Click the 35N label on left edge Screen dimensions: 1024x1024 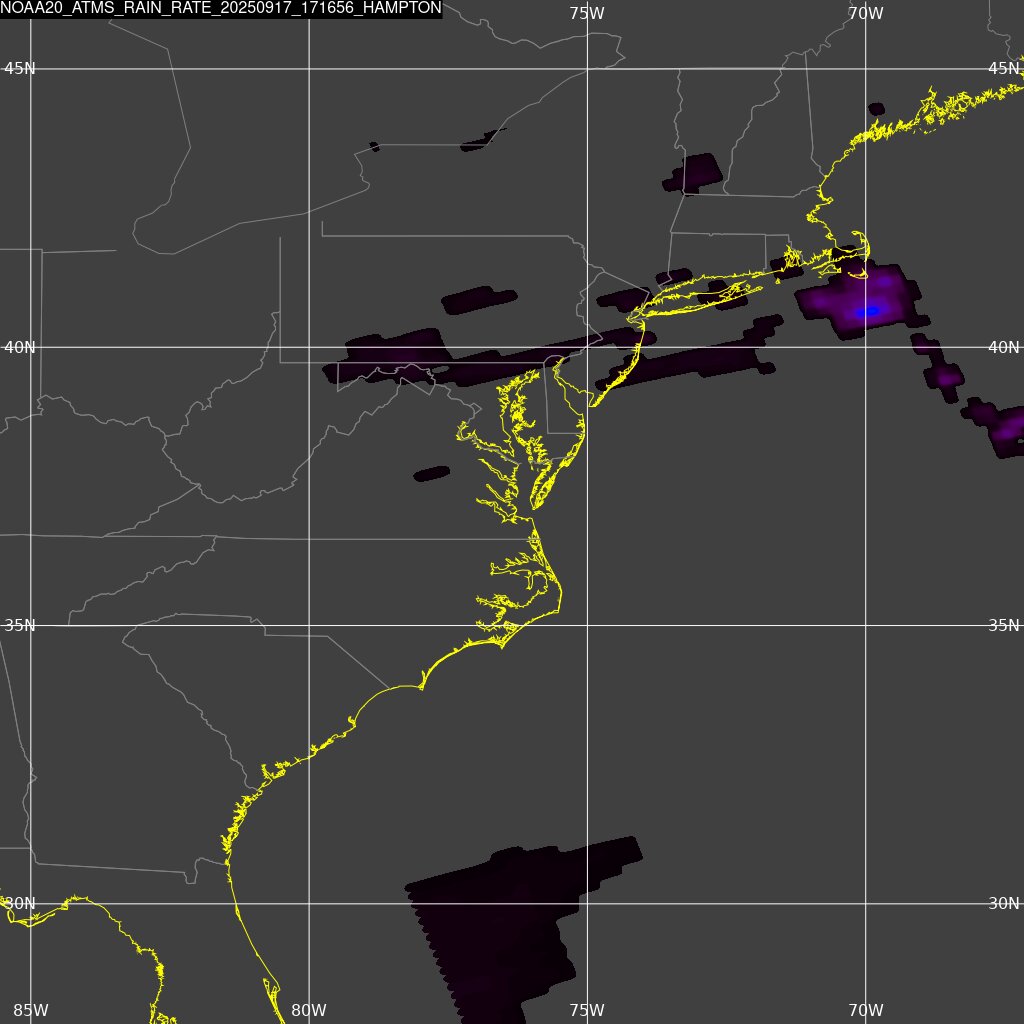coord(20,626)
